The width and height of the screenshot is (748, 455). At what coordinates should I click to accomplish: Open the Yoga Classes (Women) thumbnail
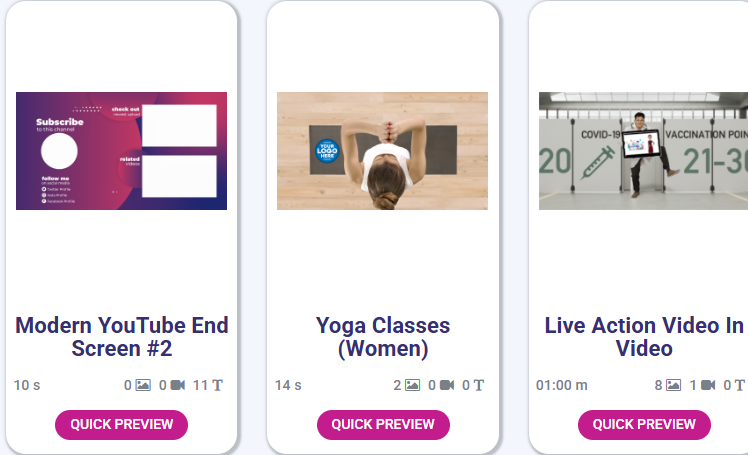tap(382, 151)
